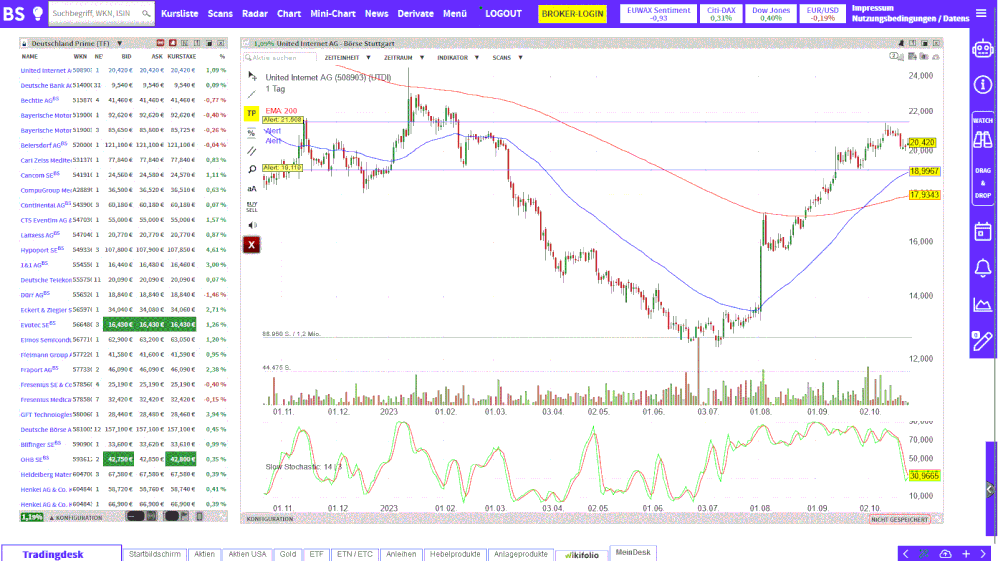The height and width of the screenshot is (563, 998).
Task: Click the Alert 21,508 price marker
Action: [282, 119]
